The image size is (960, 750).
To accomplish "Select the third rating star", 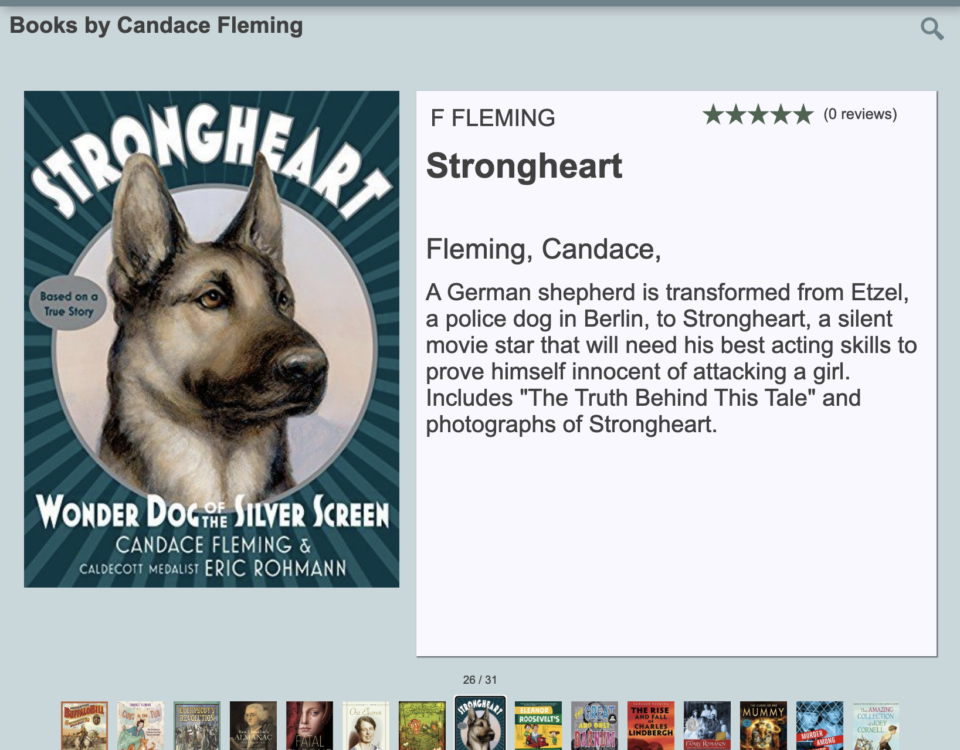I will [759, 114].
